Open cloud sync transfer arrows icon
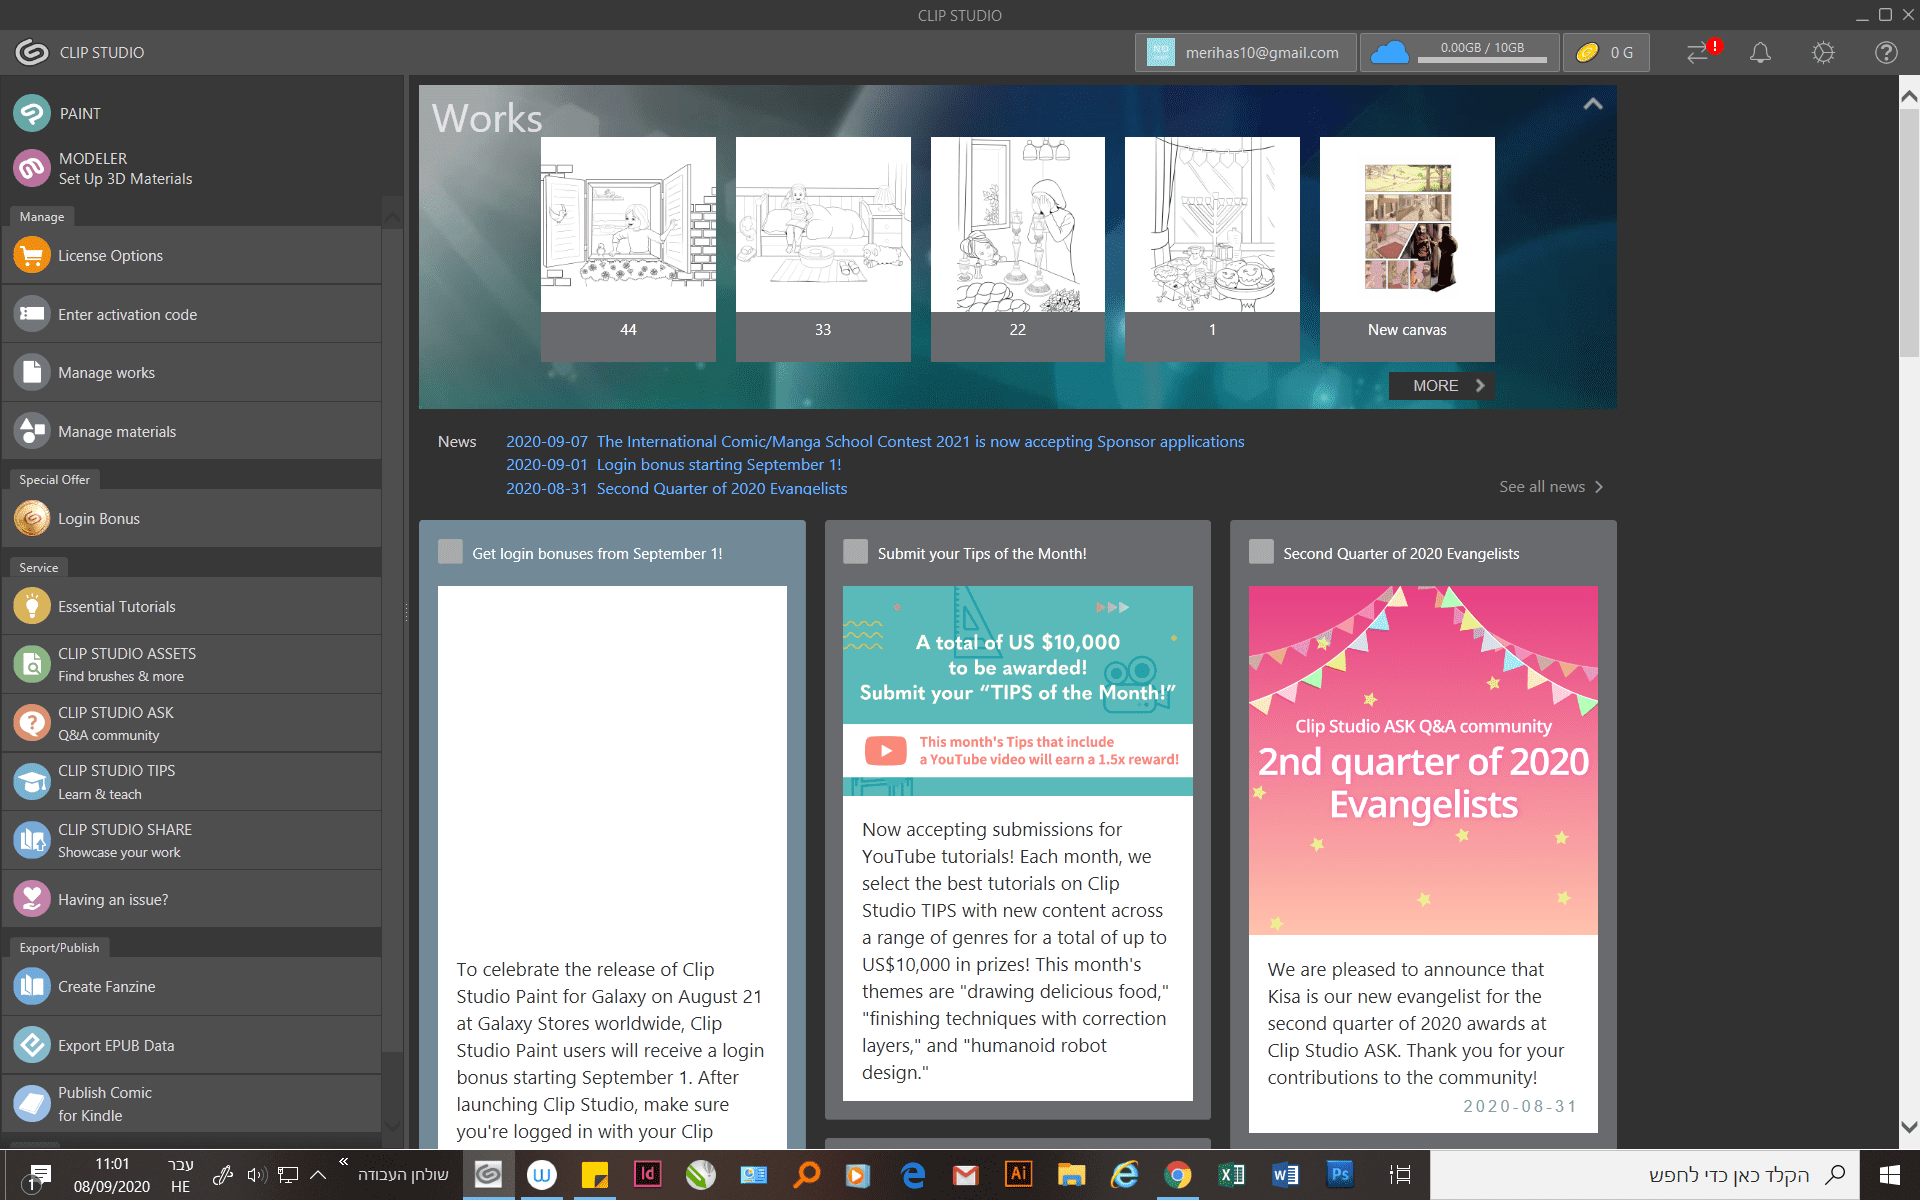The image size is (1920, 1200). [x=1699, y=53]
